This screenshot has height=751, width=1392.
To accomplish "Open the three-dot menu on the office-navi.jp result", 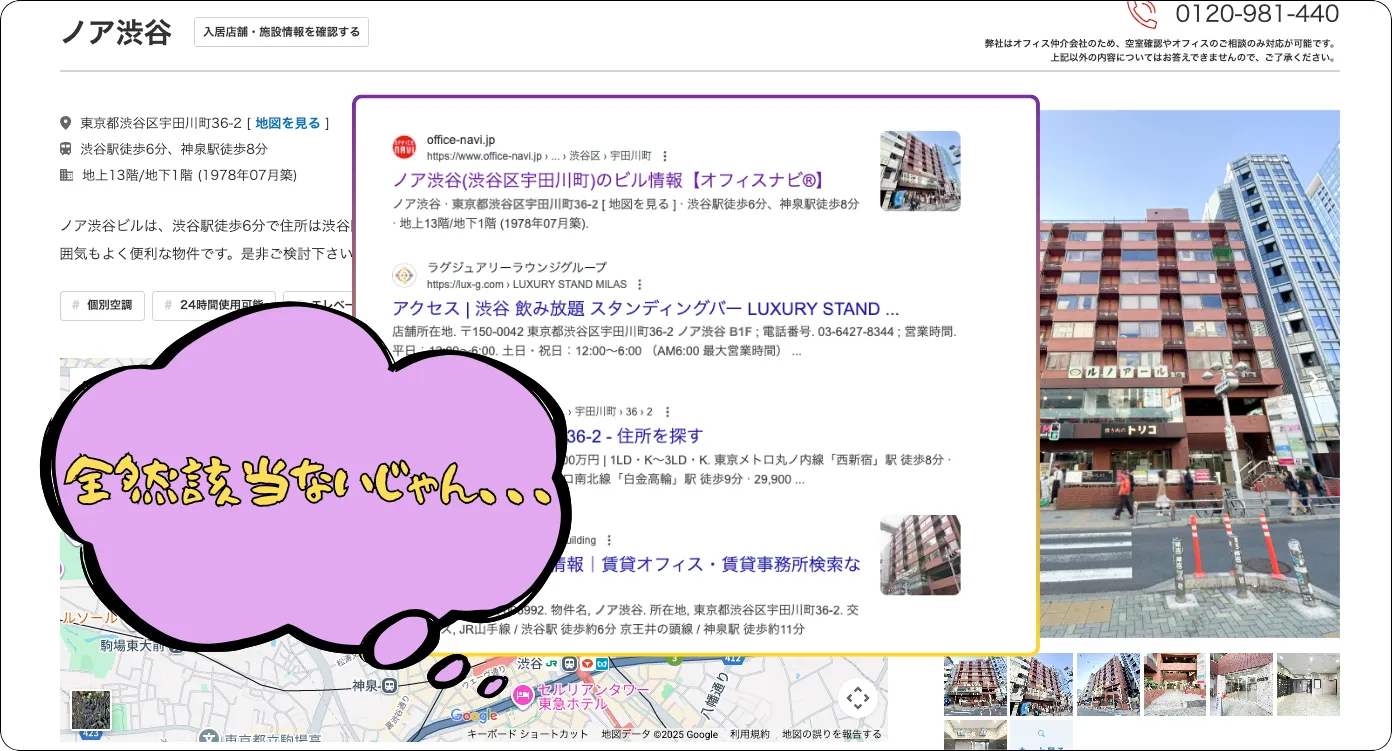I will coord(664,155).
